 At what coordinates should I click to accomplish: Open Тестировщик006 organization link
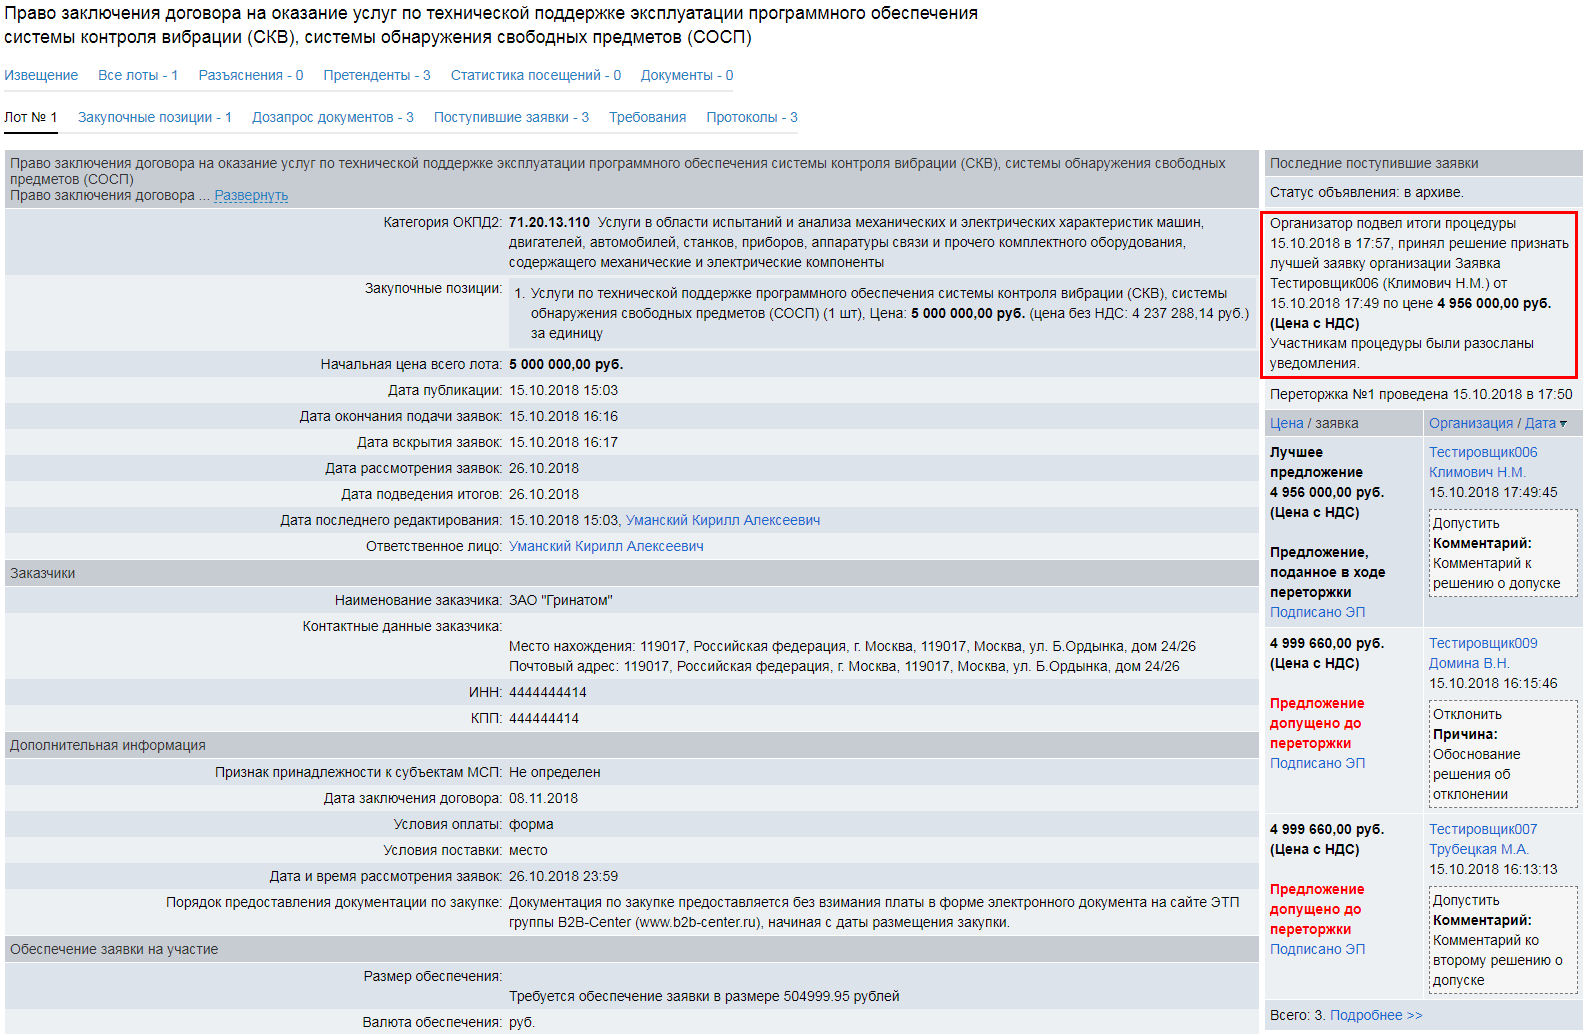(x=1482, y=452)
